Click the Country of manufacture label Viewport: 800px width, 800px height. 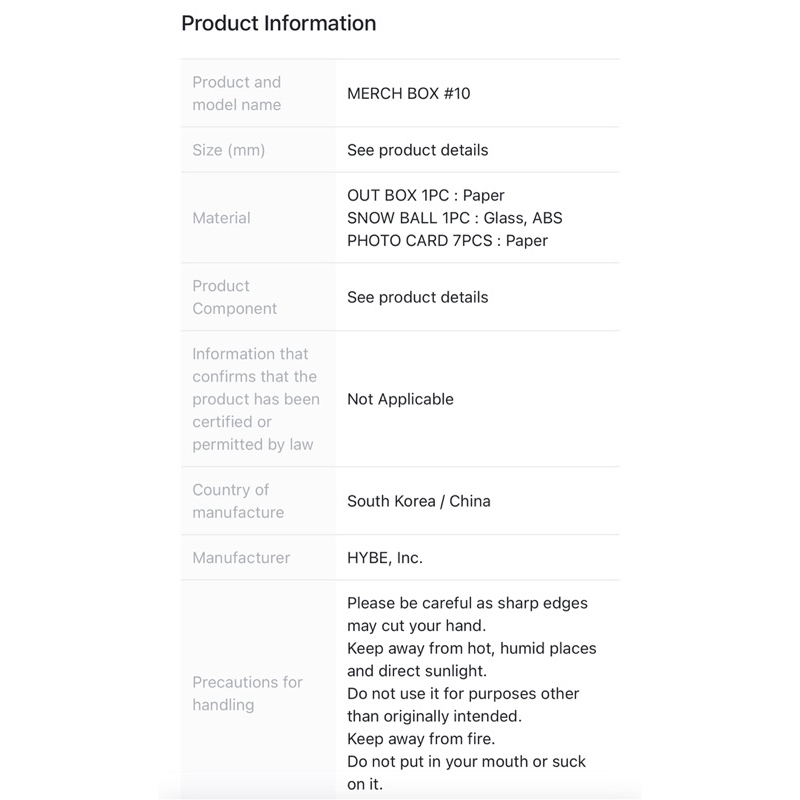tap(238, 501)
